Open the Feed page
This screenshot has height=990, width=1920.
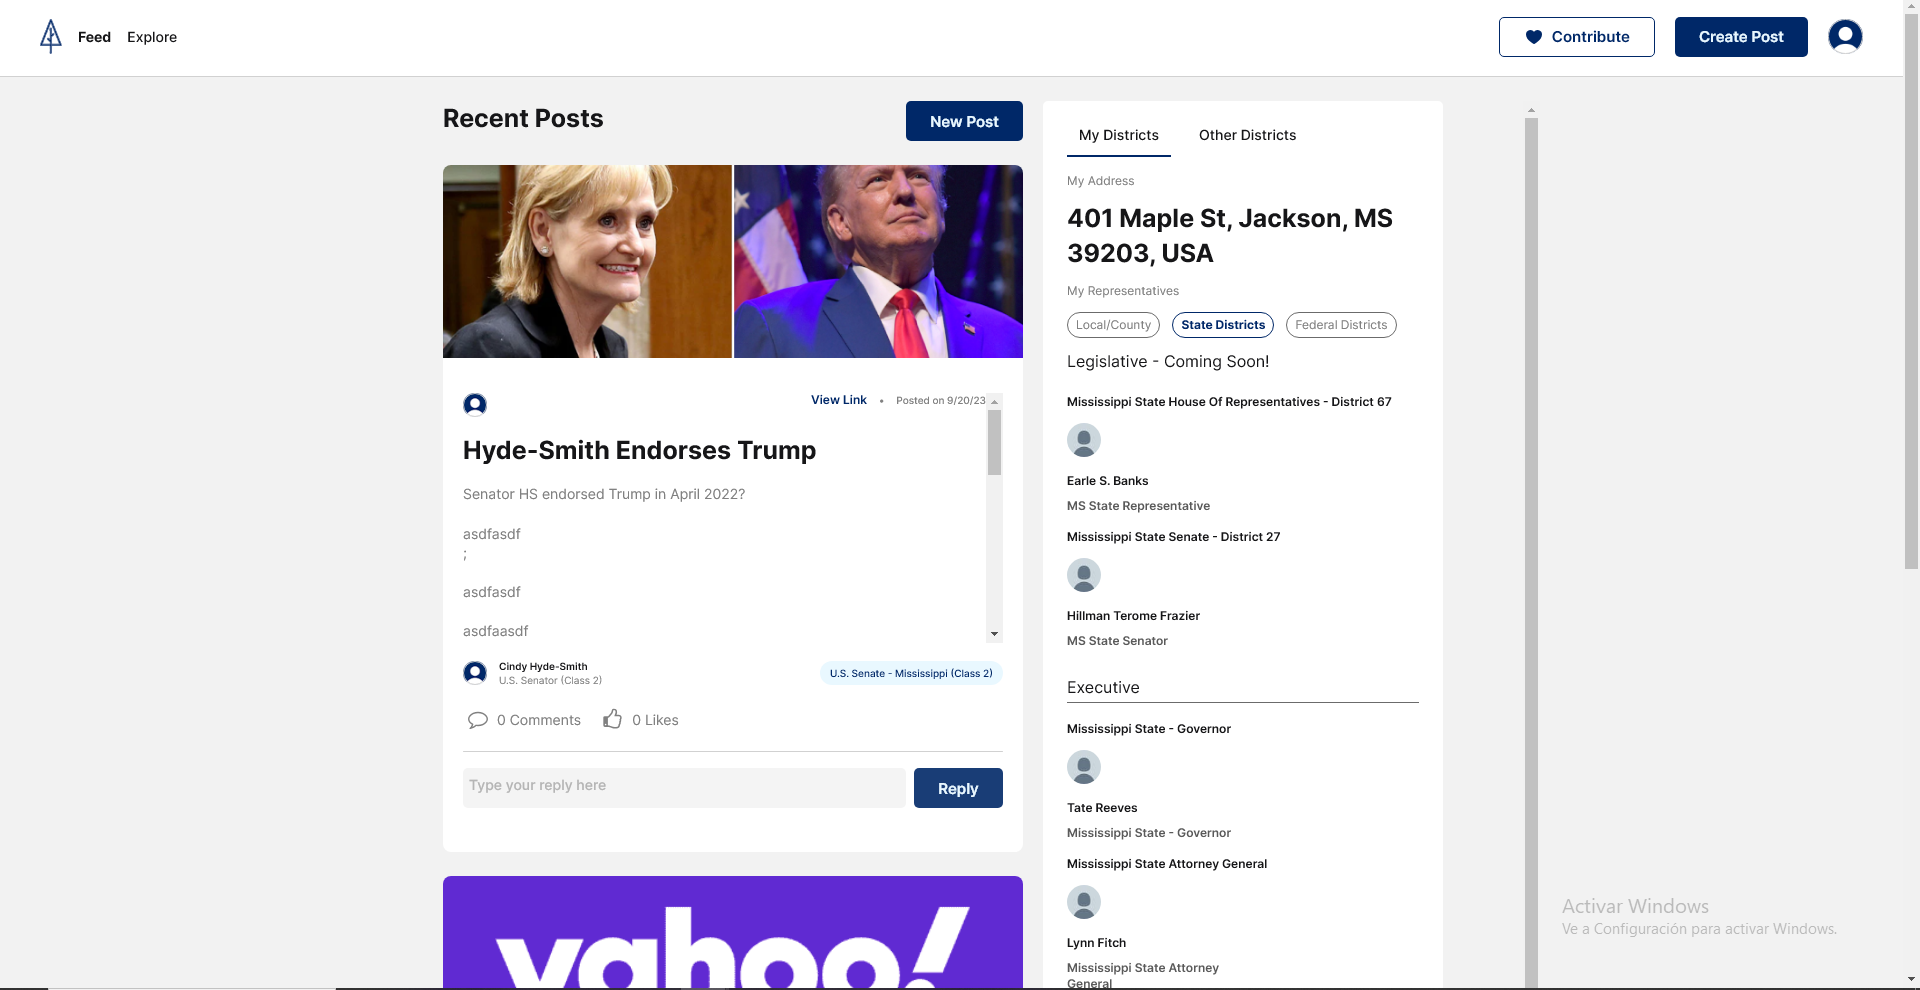(x=94, y=37)
